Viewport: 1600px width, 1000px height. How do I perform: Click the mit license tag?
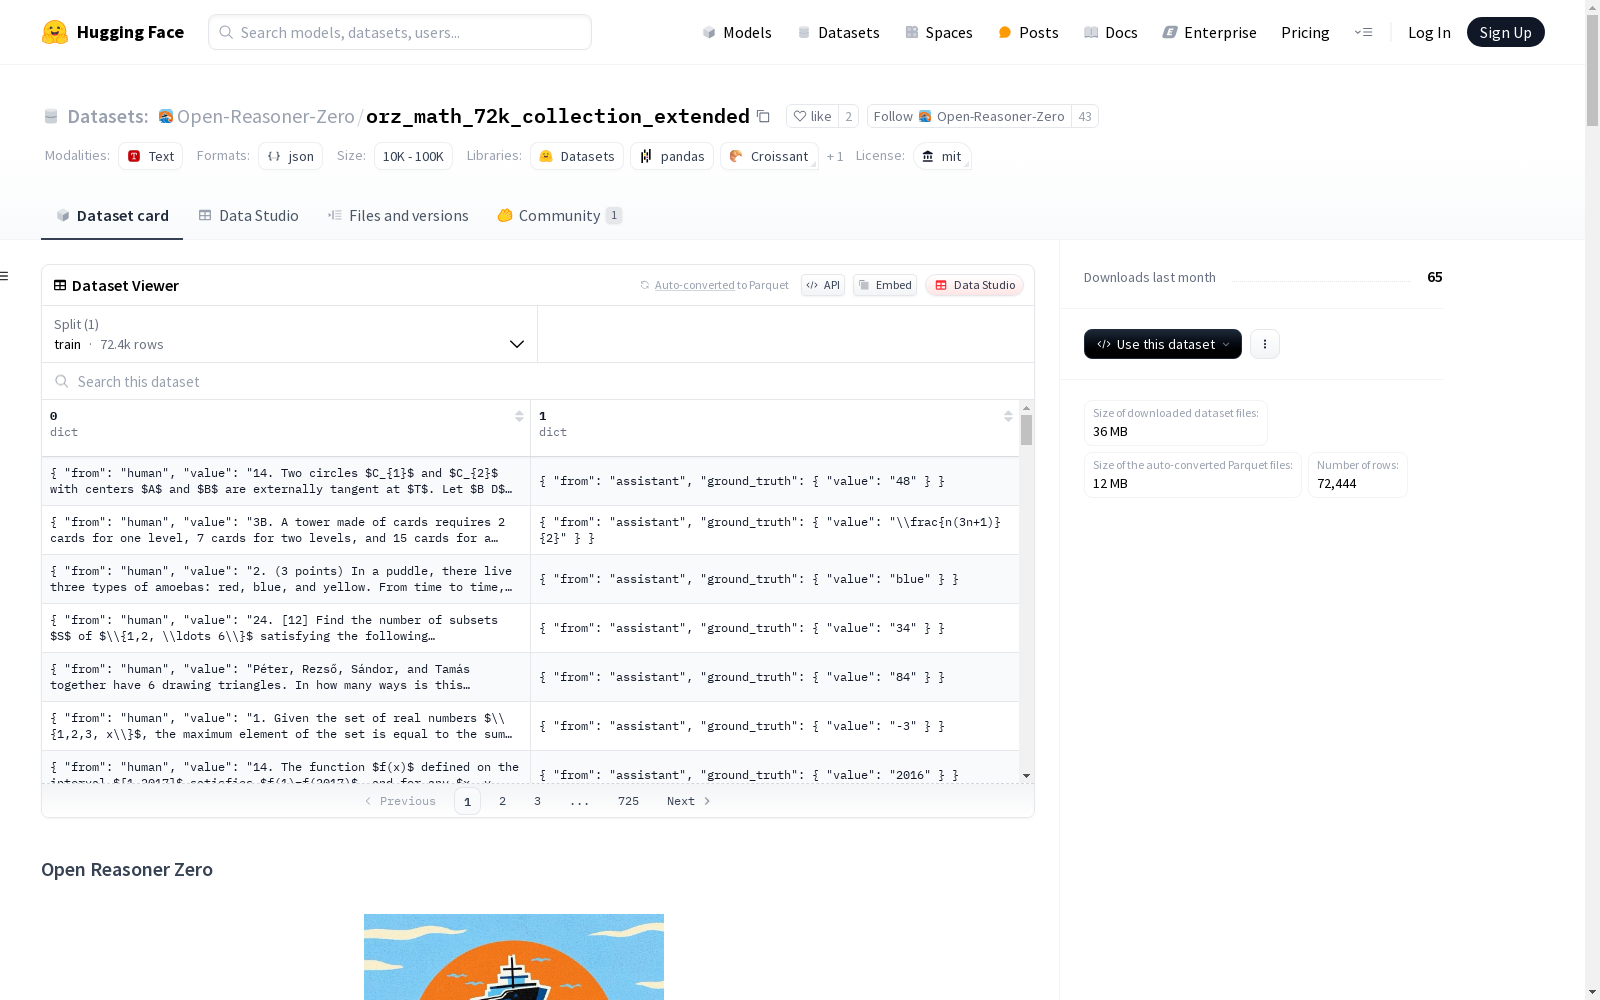click(x=942, y=156)
